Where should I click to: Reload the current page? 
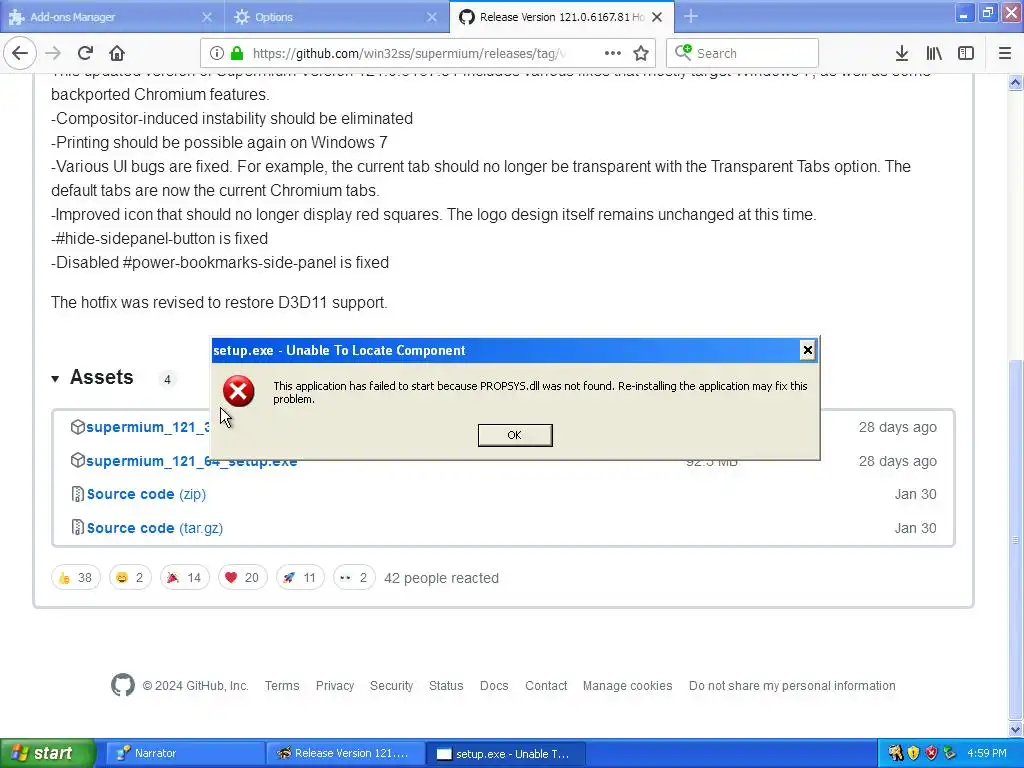pyautogui.click(x=85, y=54)
